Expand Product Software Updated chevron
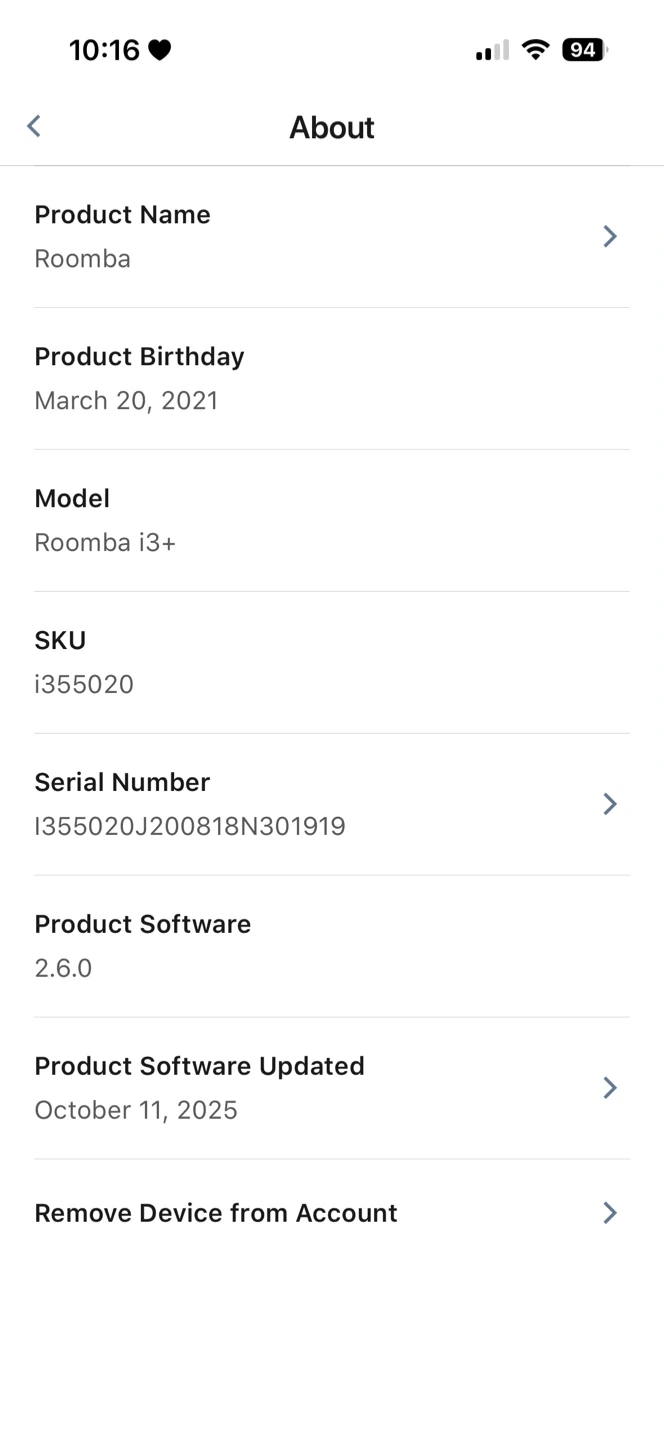Image resolution: width=664 pixels, height=1440 pixels. [609, 1088]
